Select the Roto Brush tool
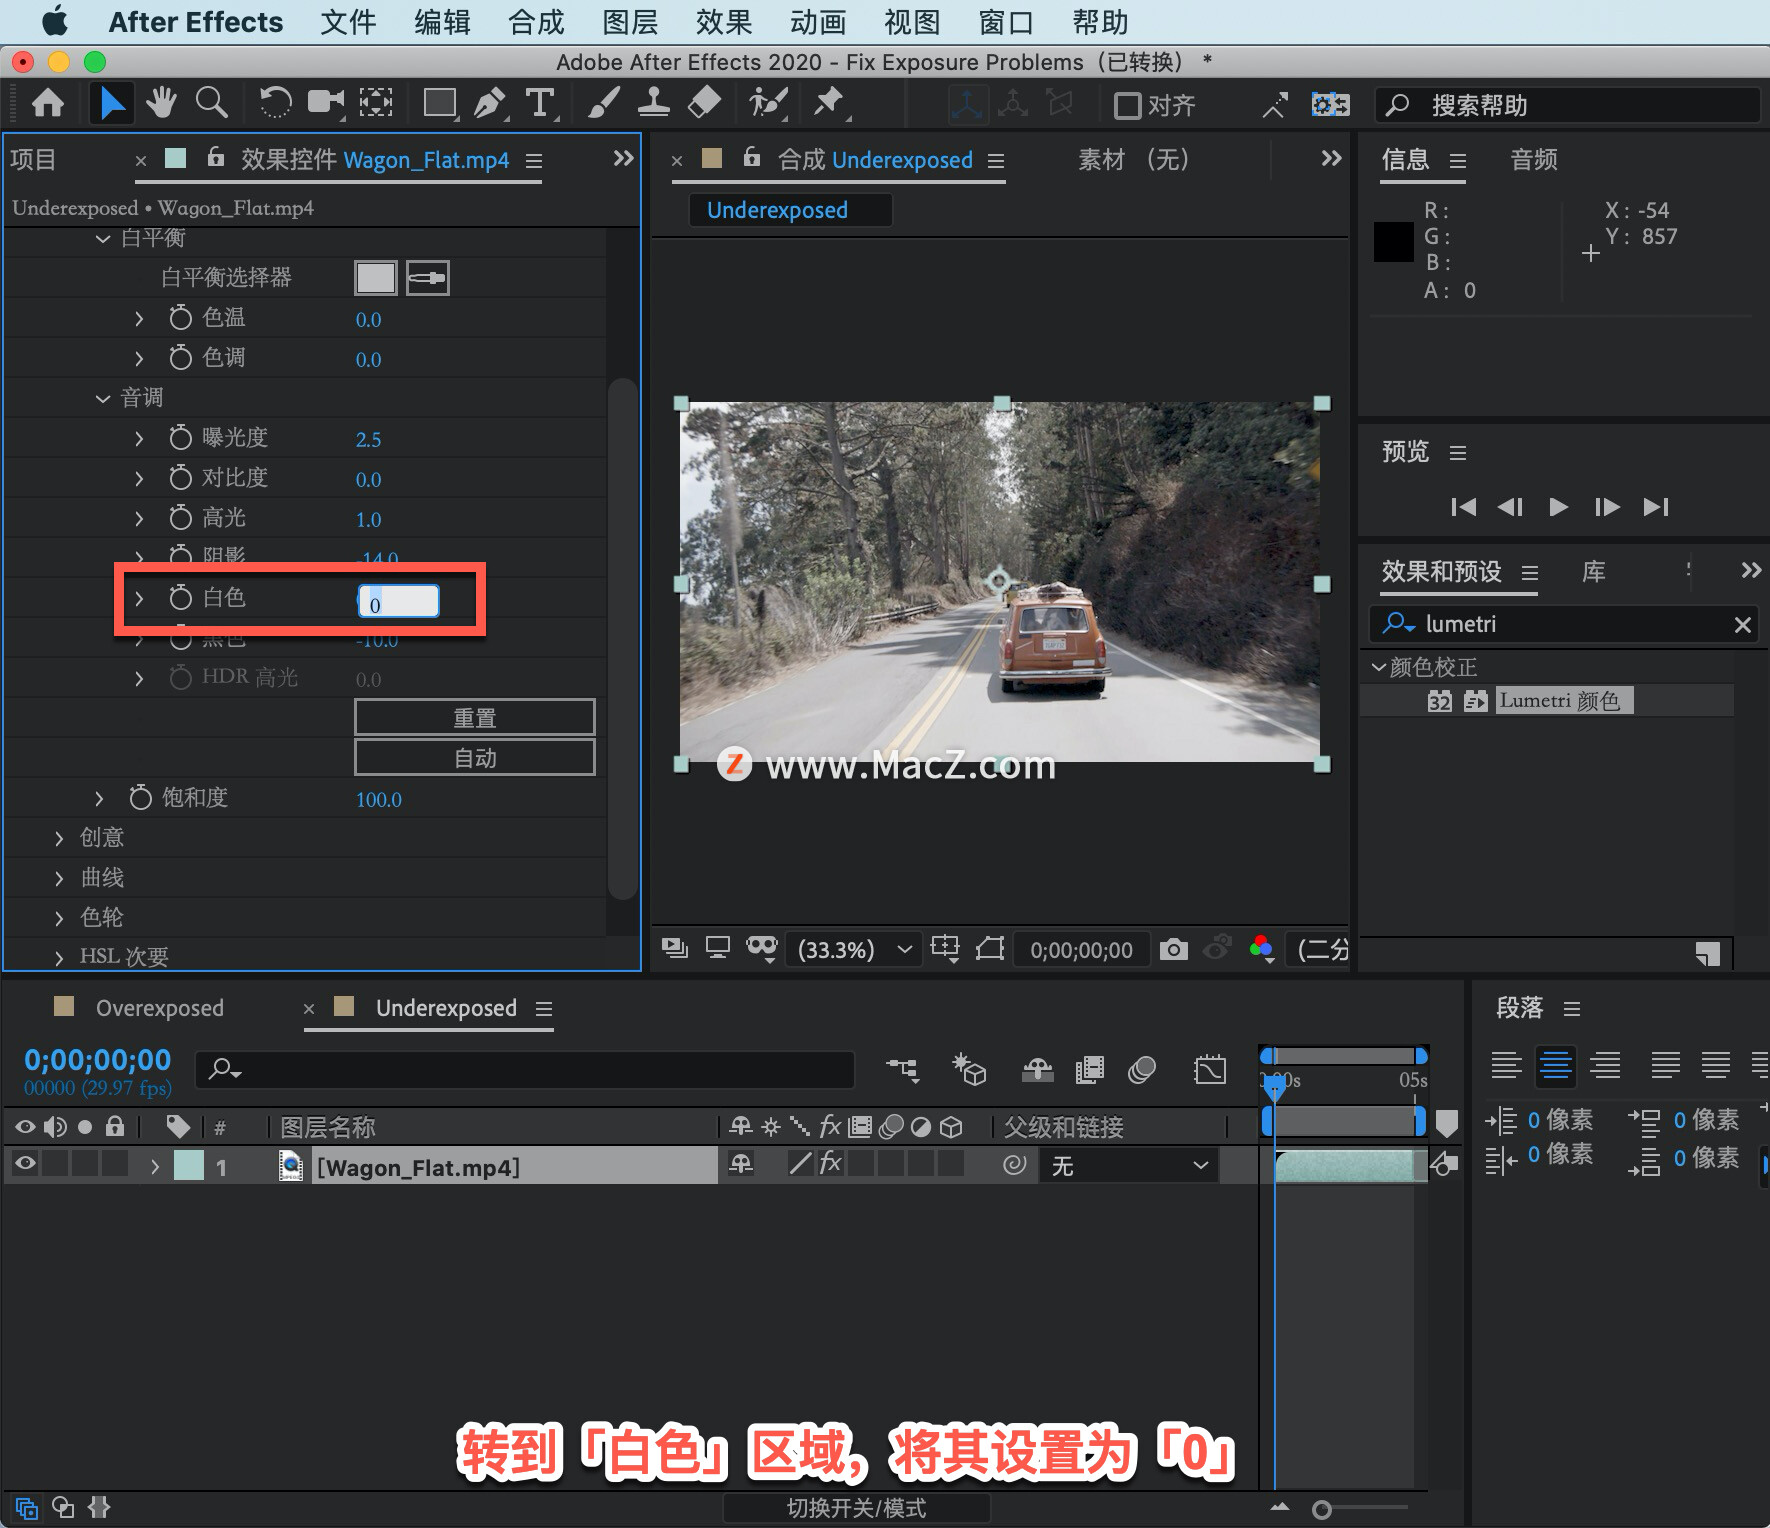The image size is (1770, 1528). coord(769,103)
